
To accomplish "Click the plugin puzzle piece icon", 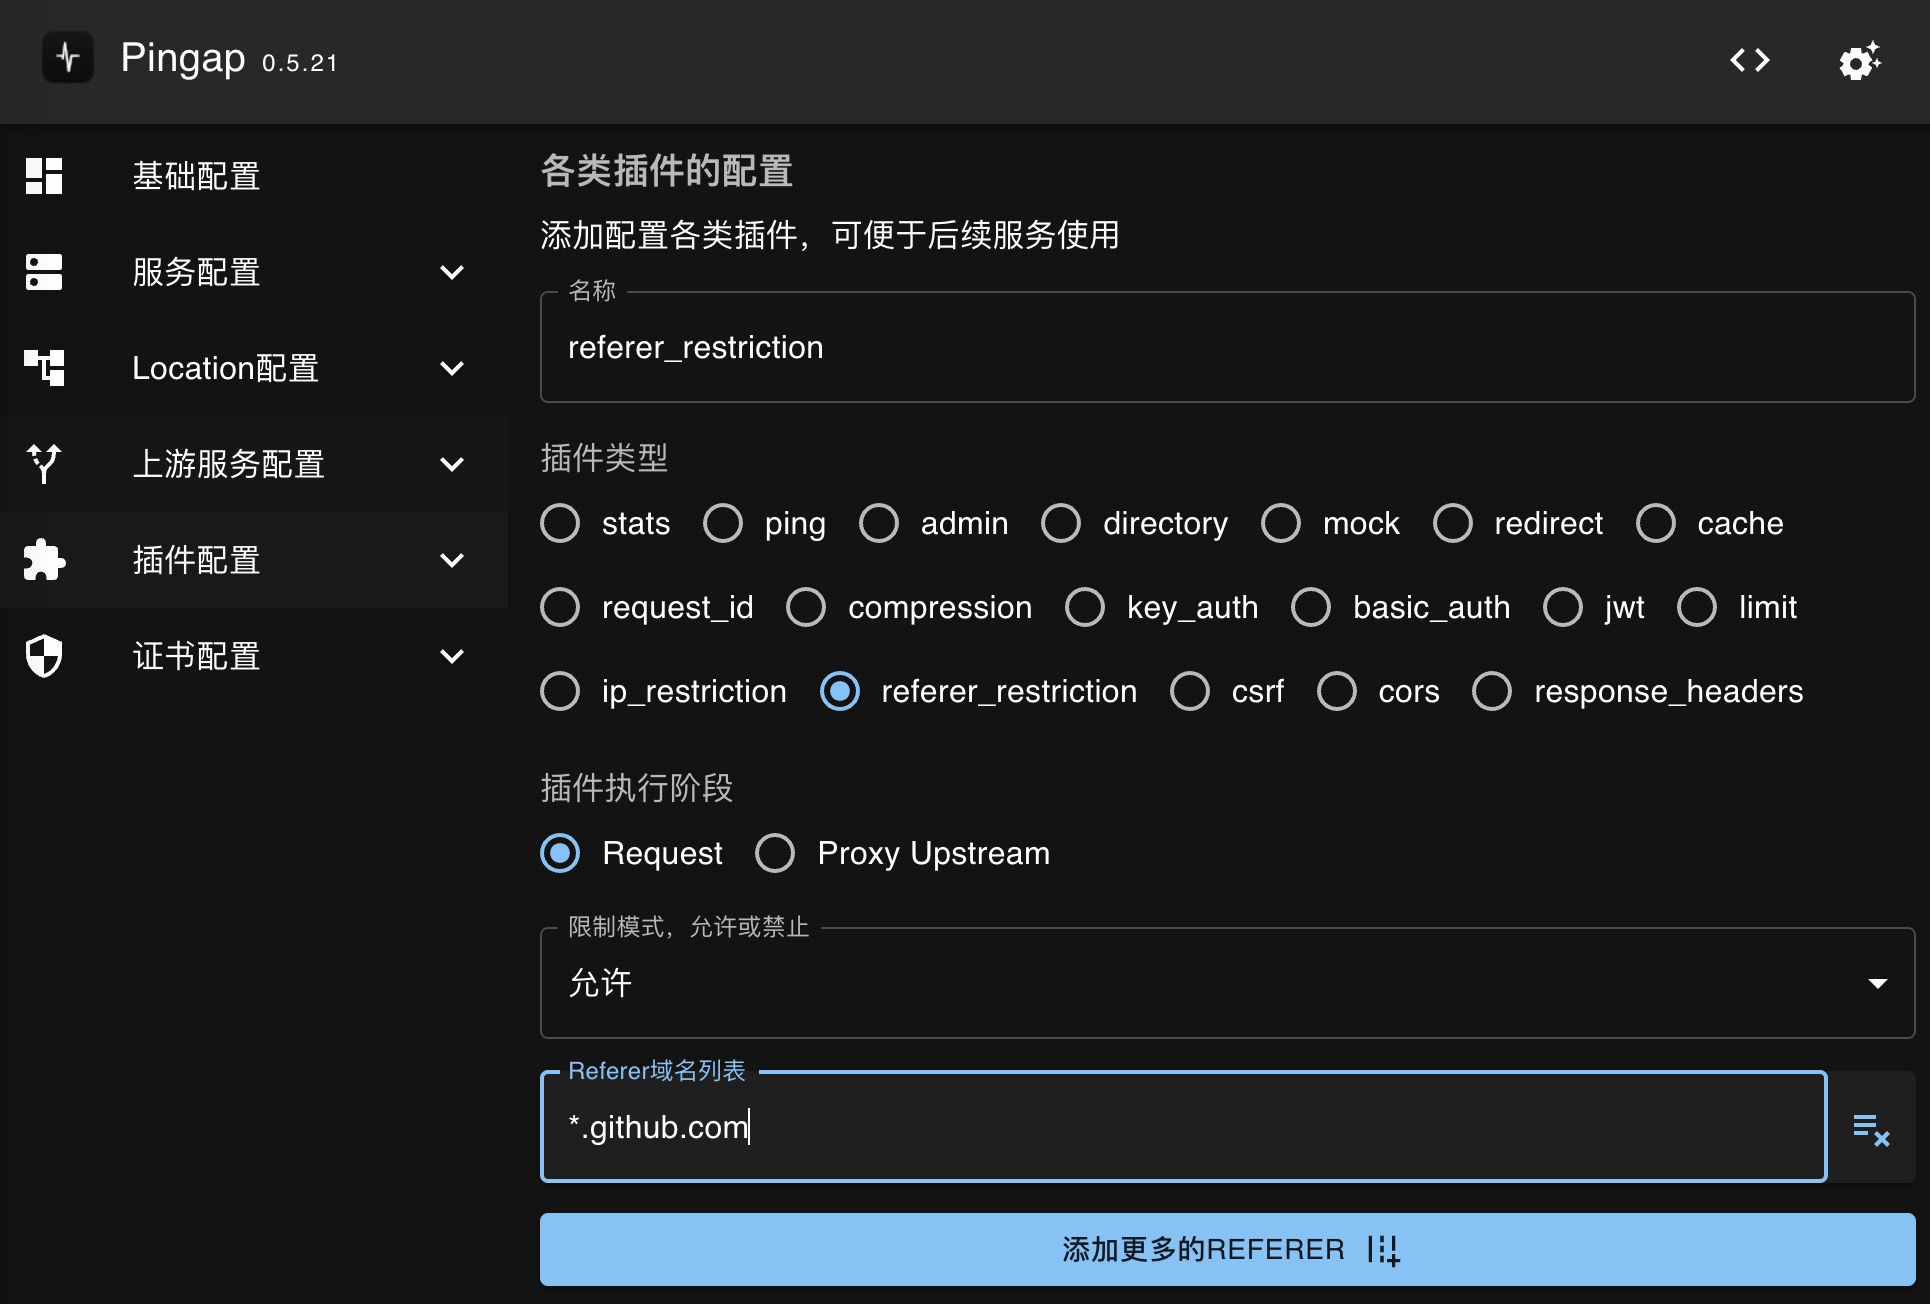I will (42, 559).
